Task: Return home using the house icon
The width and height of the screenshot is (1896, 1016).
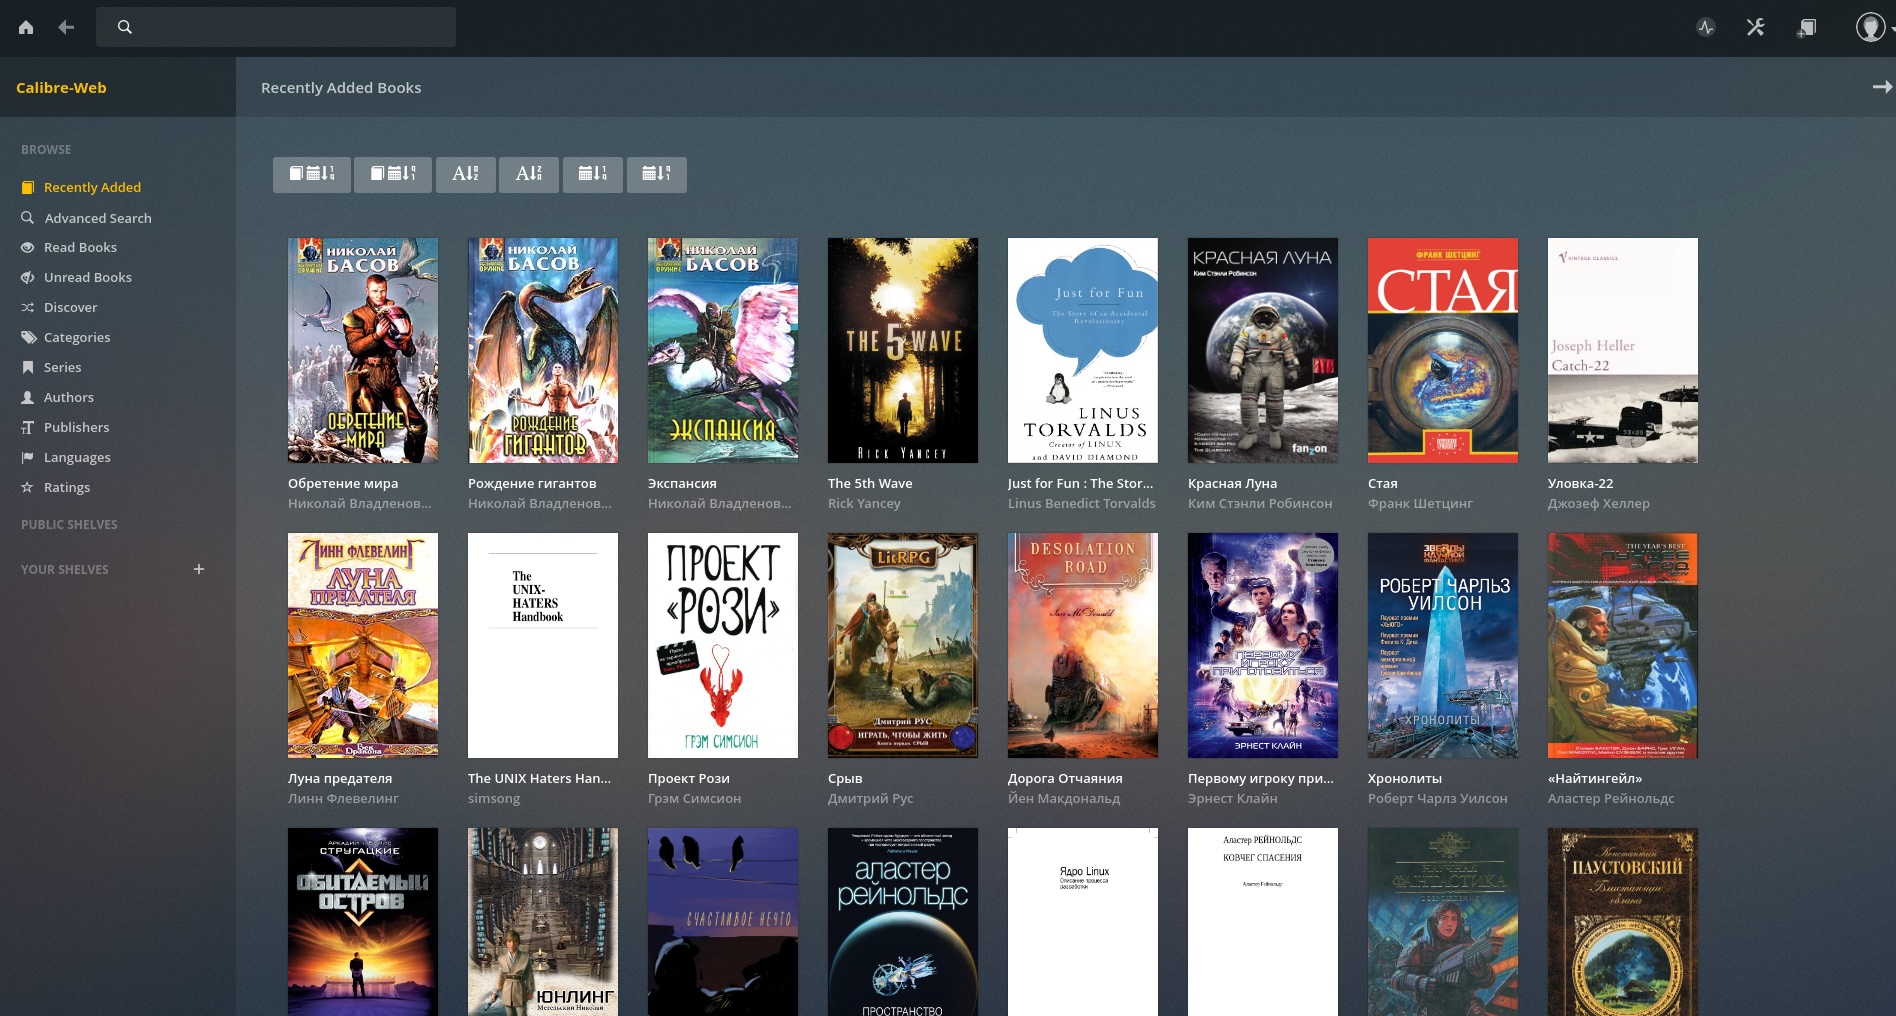Action: tap(26, 27)
